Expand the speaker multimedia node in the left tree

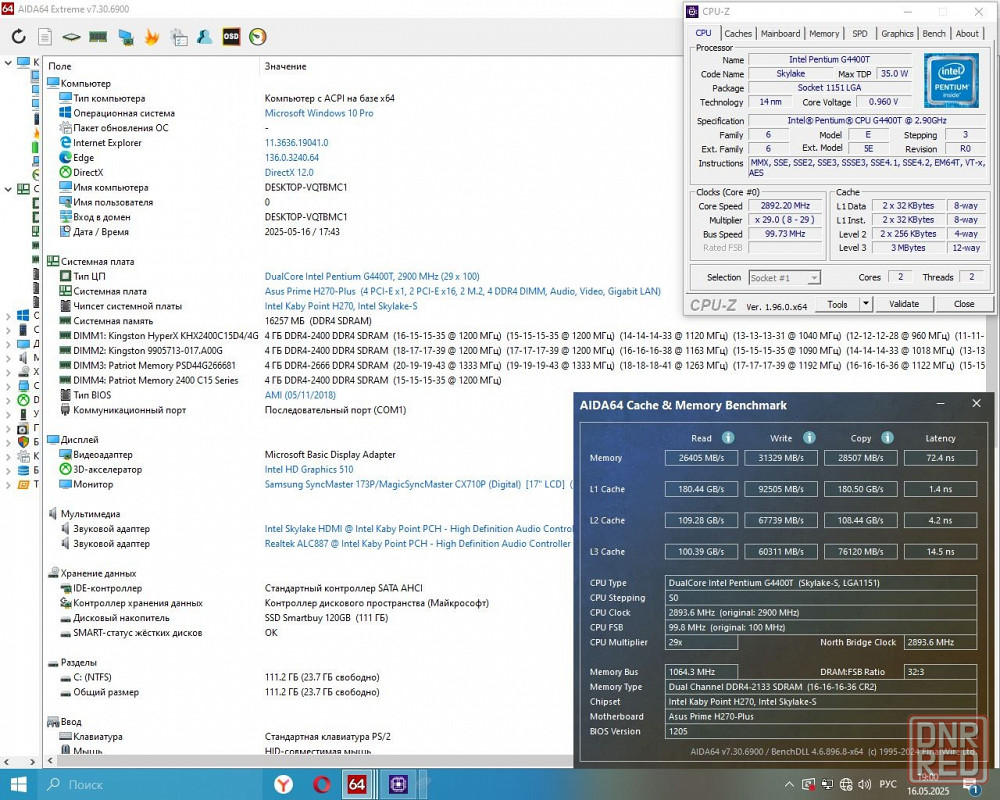(8, 358)
